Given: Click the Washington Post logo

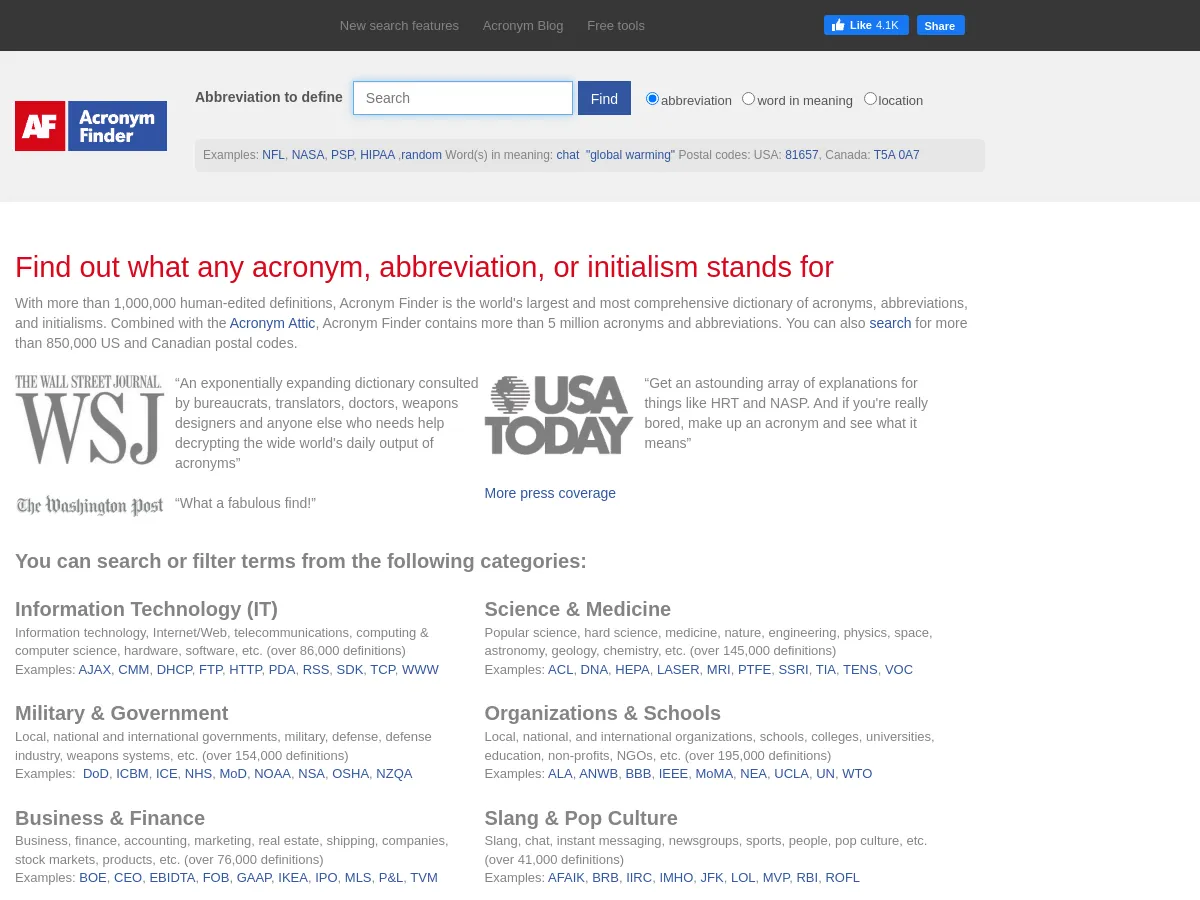Looking at the screenshot, I should point(89,506).
